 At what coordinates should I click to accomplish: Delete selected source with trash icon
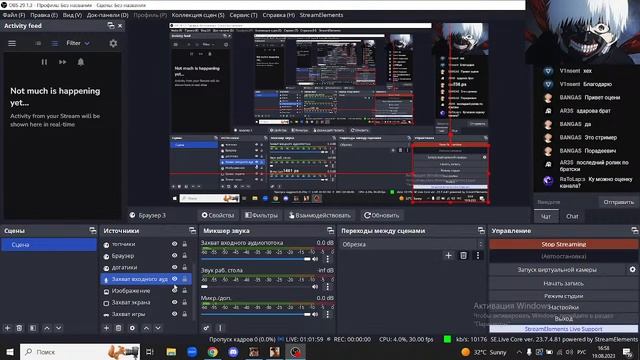[x=118, y=328]
